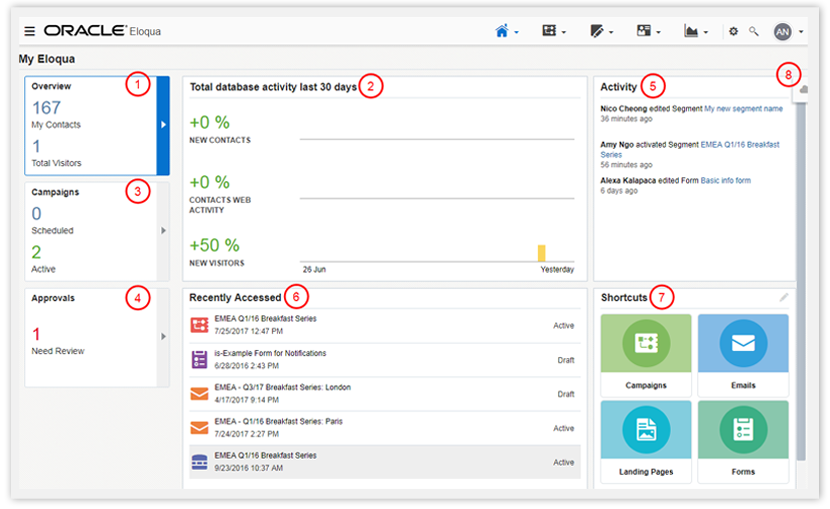Click form icon for is-Example Form row
The width and height of the screenshot is (830, 509).
tap(200, 359)
